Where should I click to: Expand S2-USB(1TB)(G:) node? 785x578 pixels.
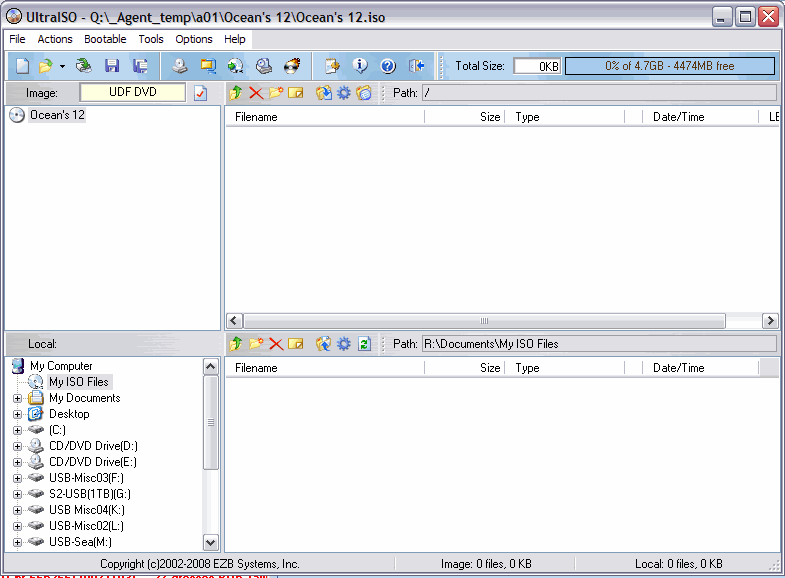coord(18,494)
